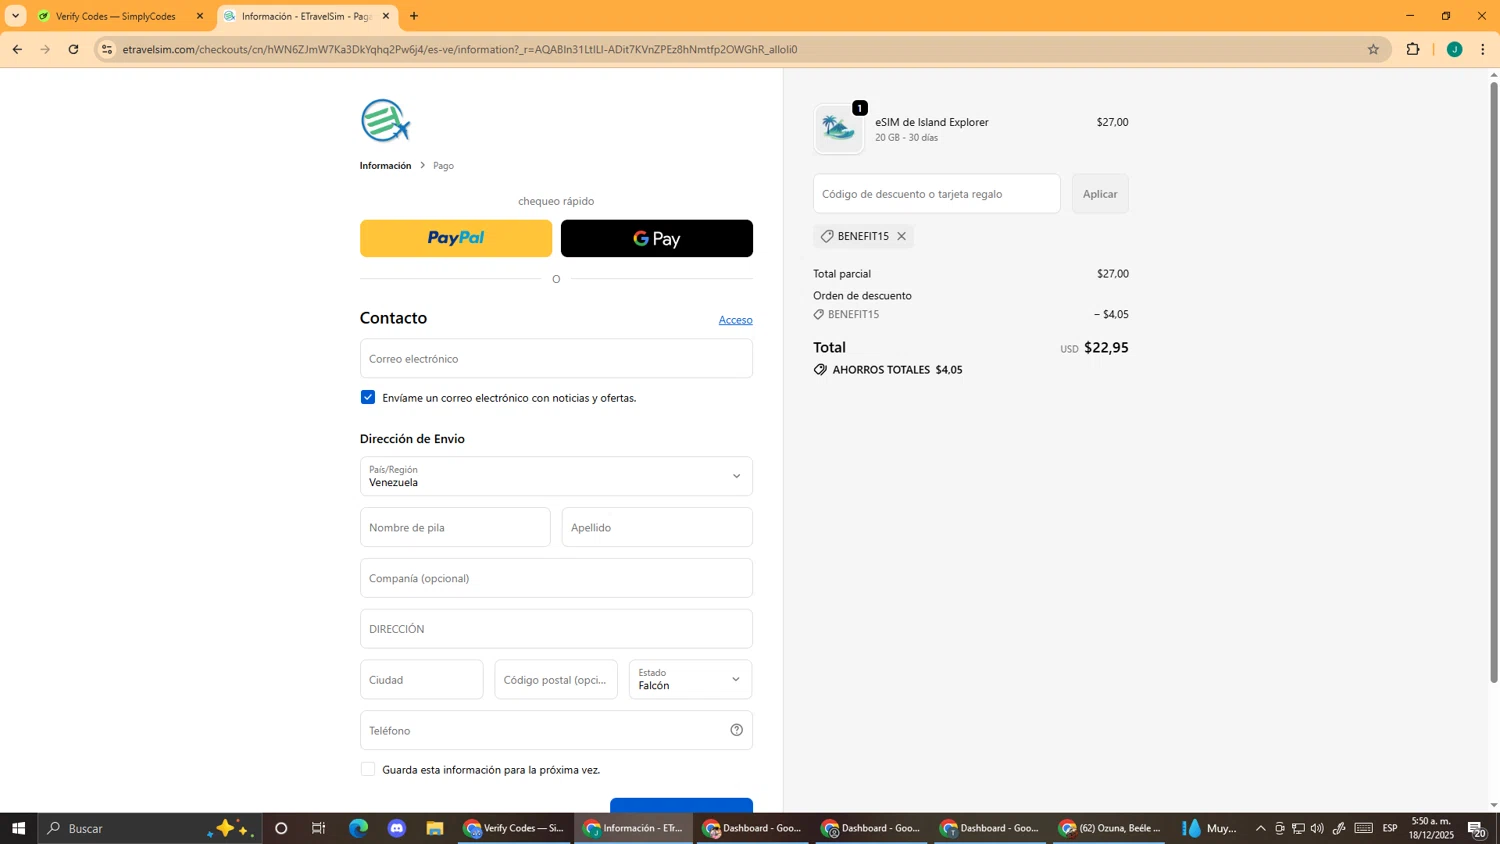Click the eSIM de Island Explorer thumbnail
Image resolution: width=1500 pixels, height=844 pixels.
point(838,129)
